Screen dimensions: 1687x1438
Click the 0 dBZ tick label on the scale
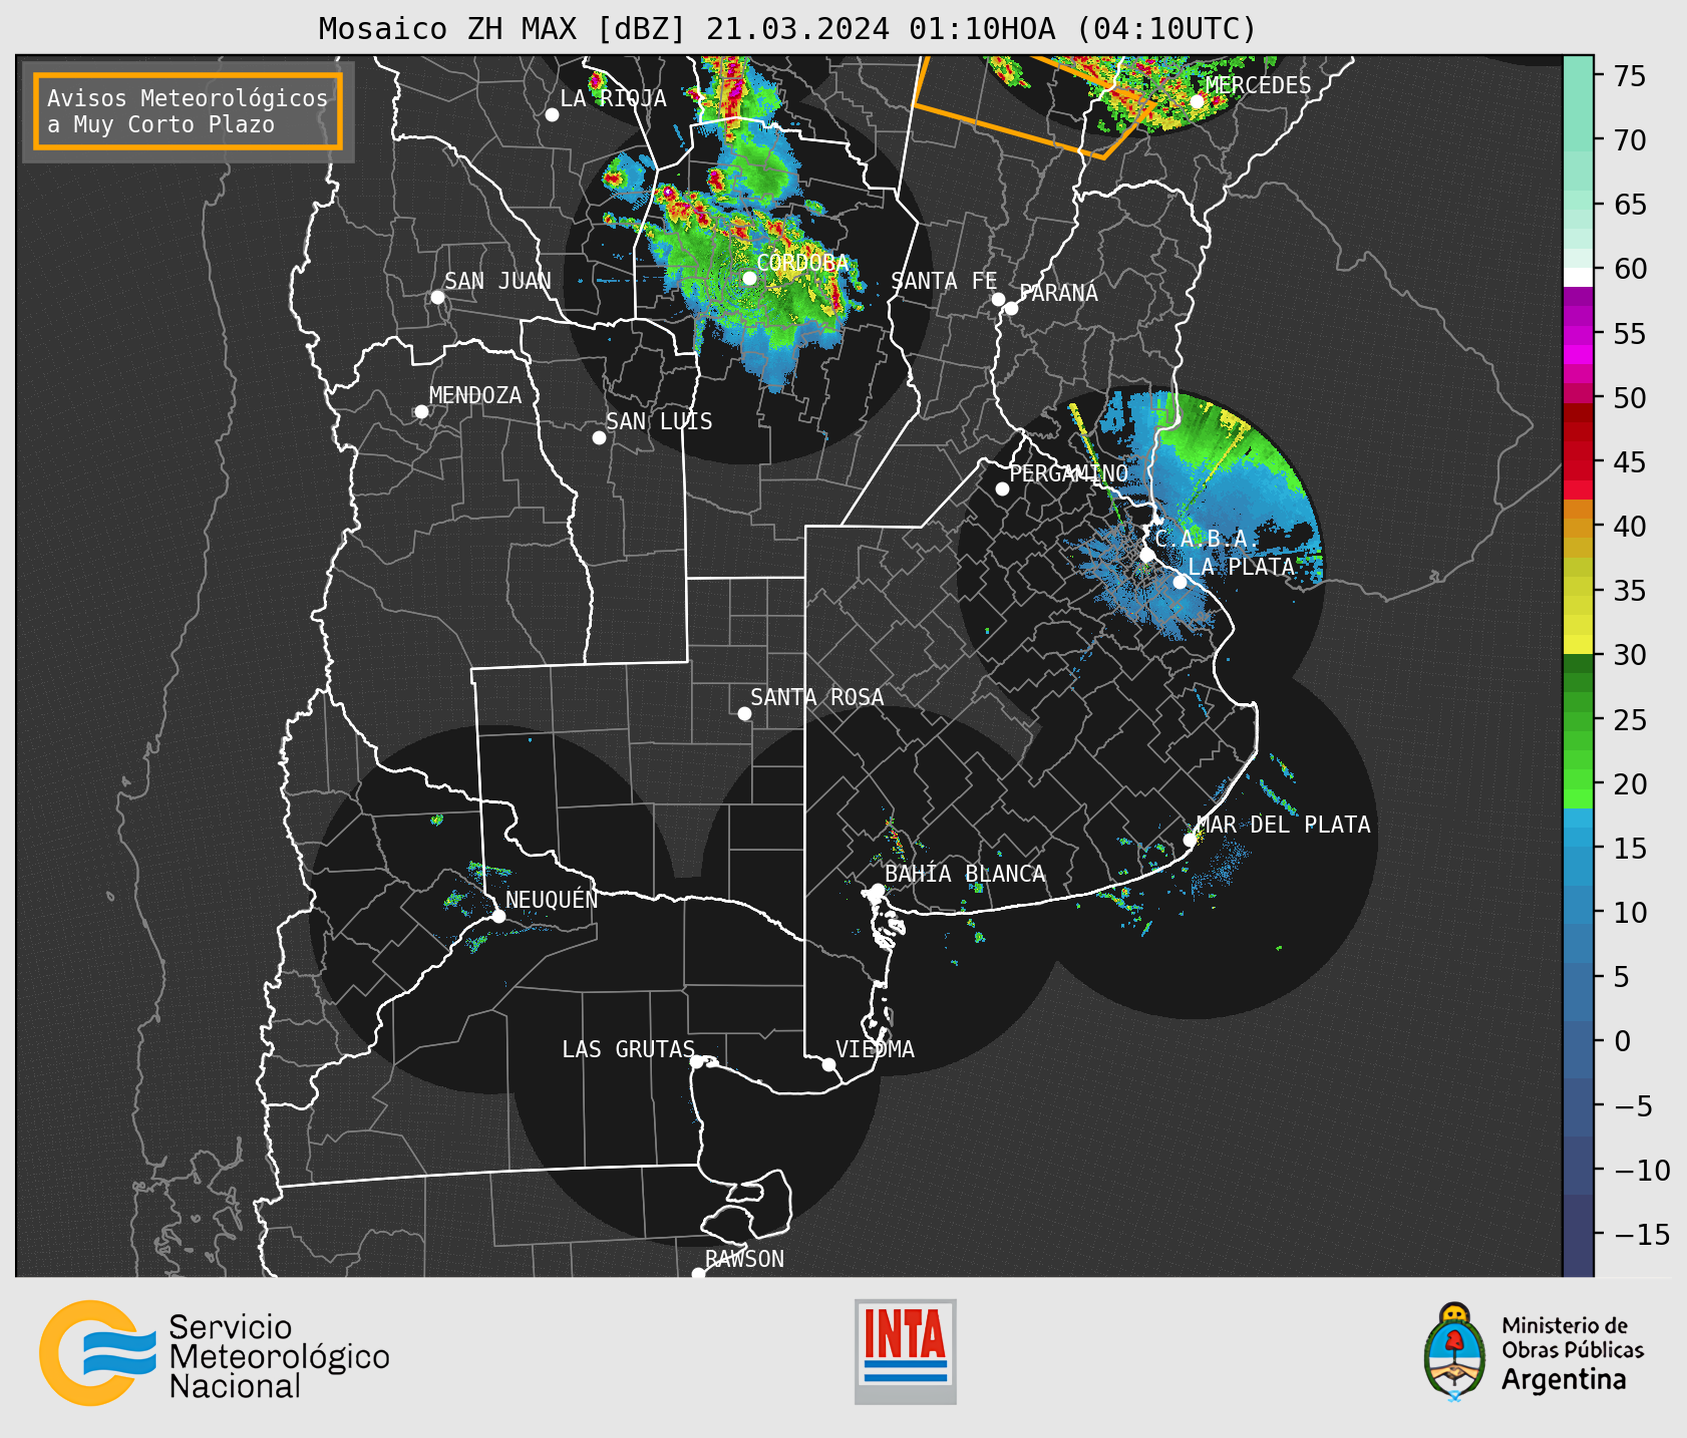pyautogui.click(x=1621, y=1041)
